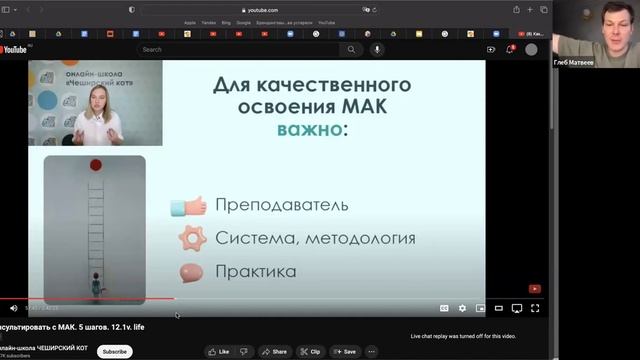The height and width of the screenshot is (360, 640).
Task: Open Safari privacy report shield
Action: click(x=131, y=10)
